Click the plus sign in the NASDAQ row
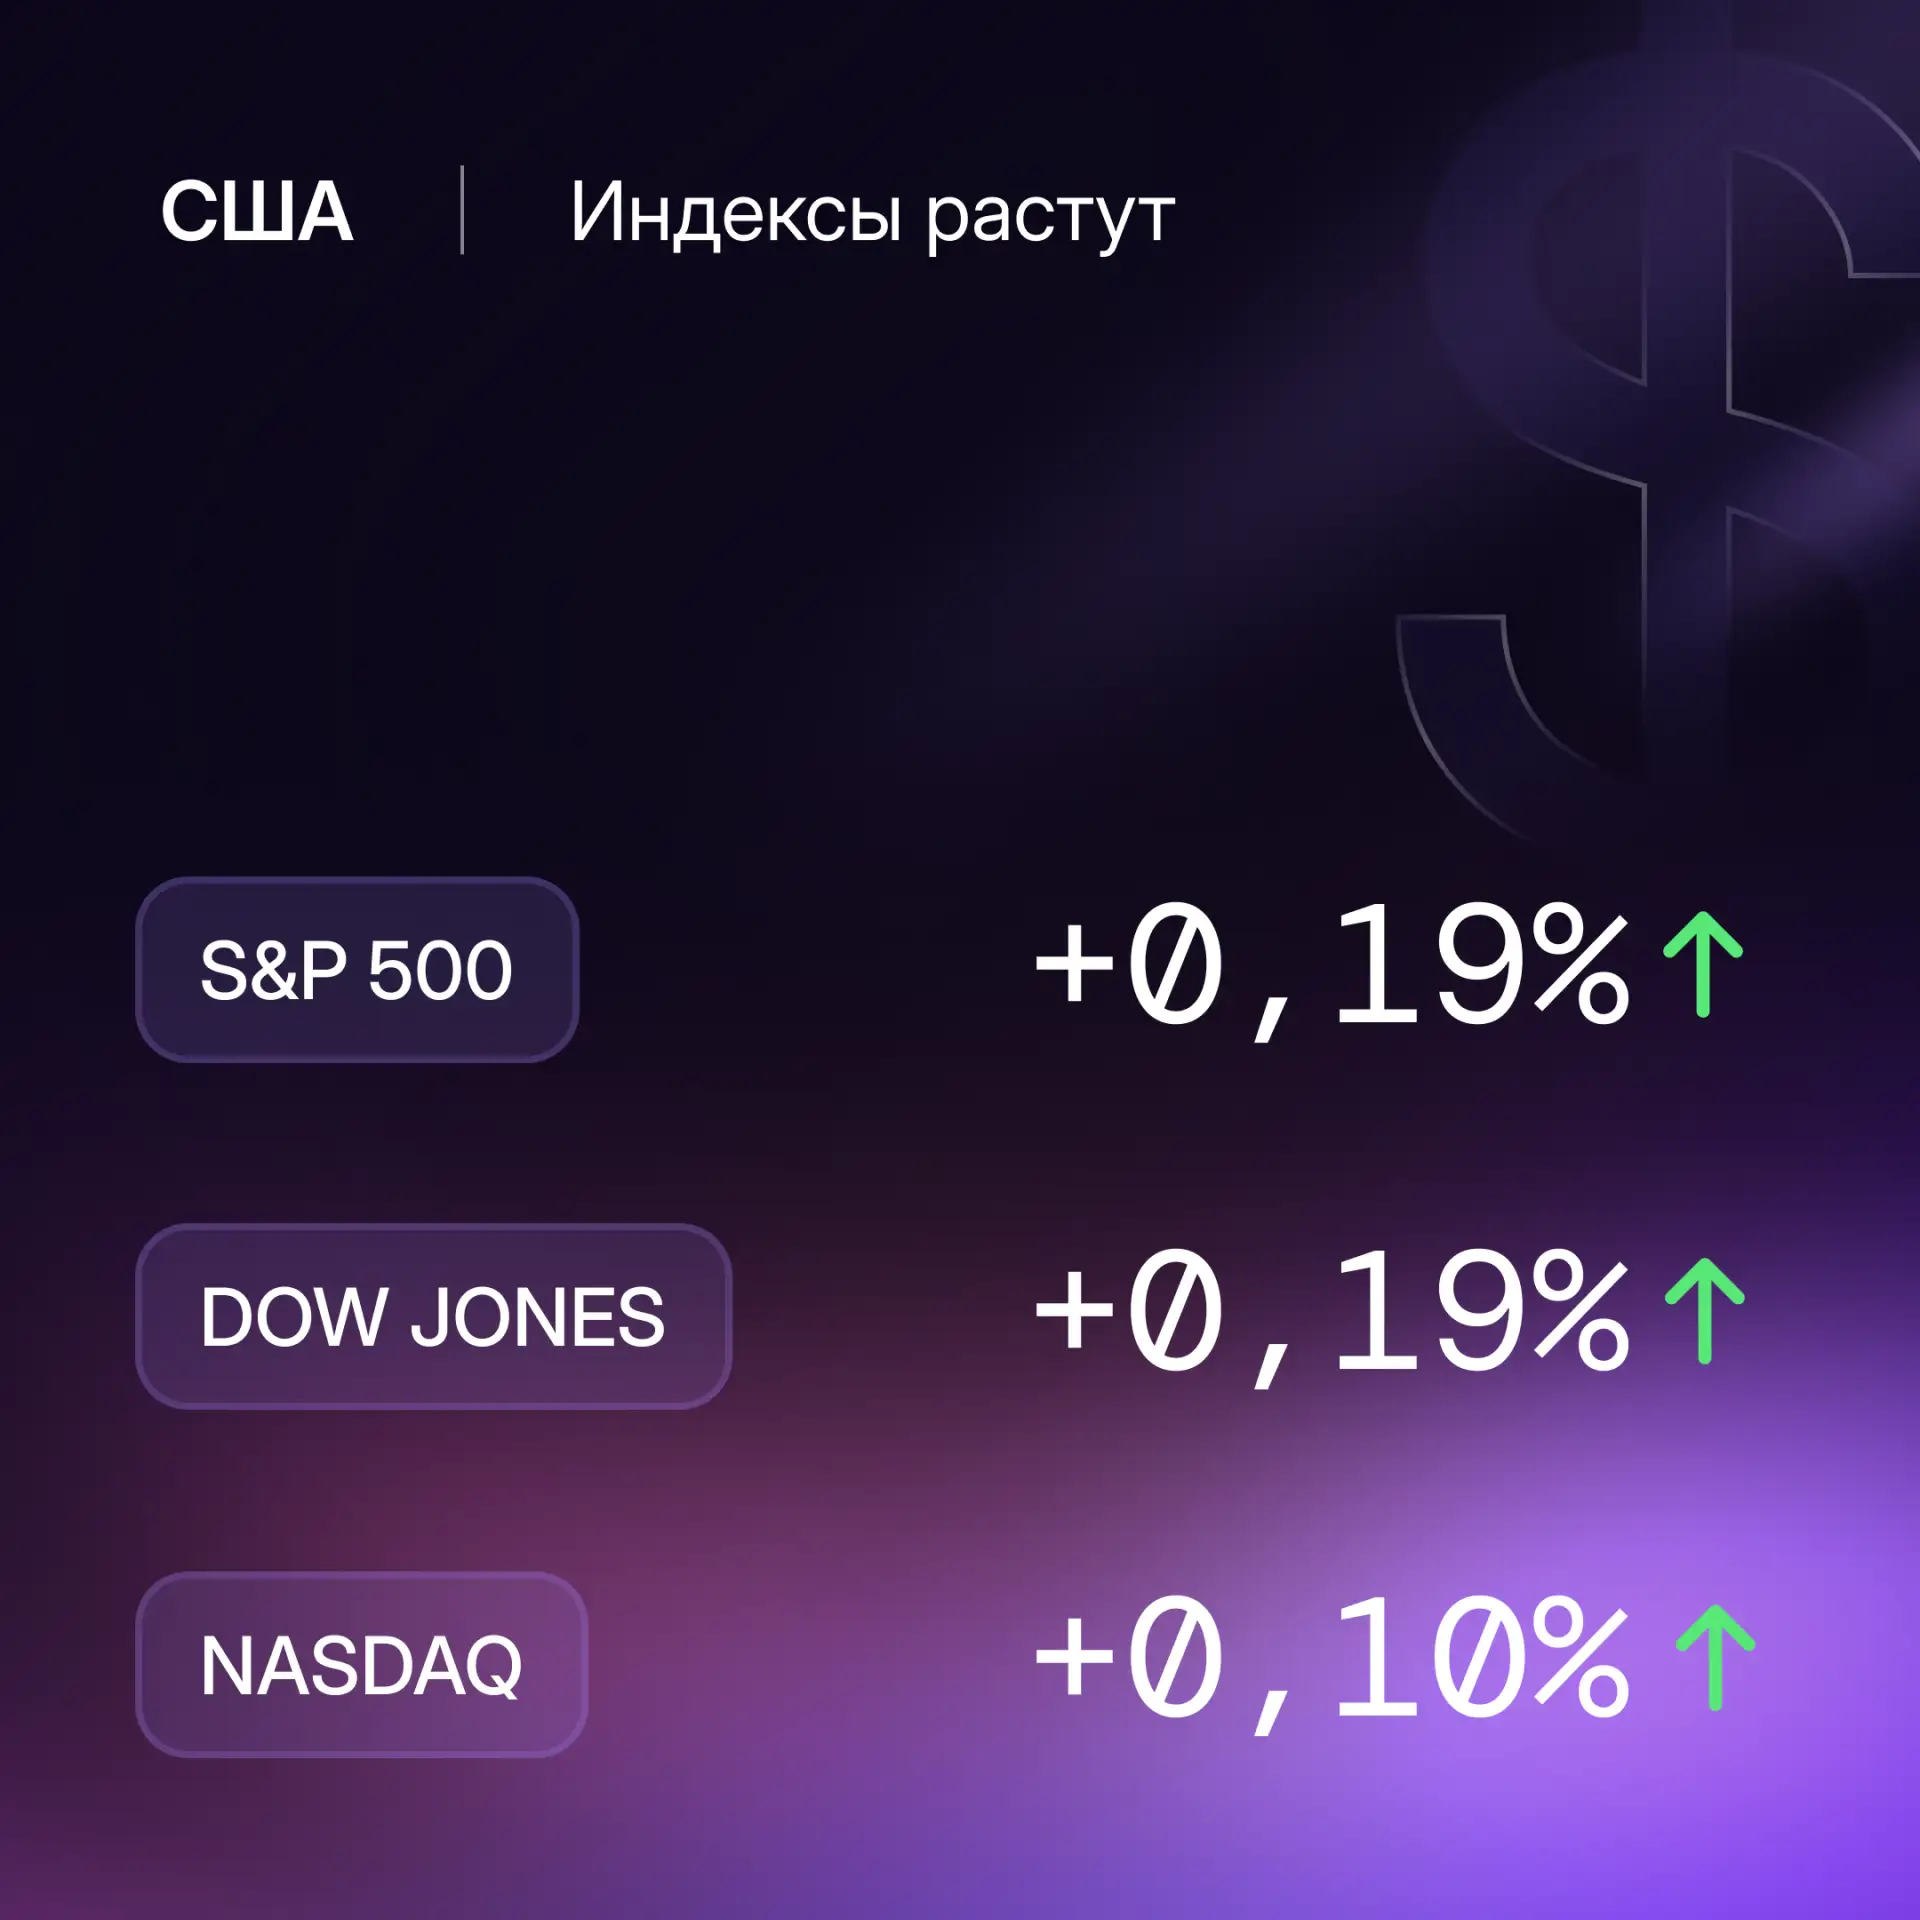The width and height of the screenshot is (1920, 1920). tap(1074, 1657)
